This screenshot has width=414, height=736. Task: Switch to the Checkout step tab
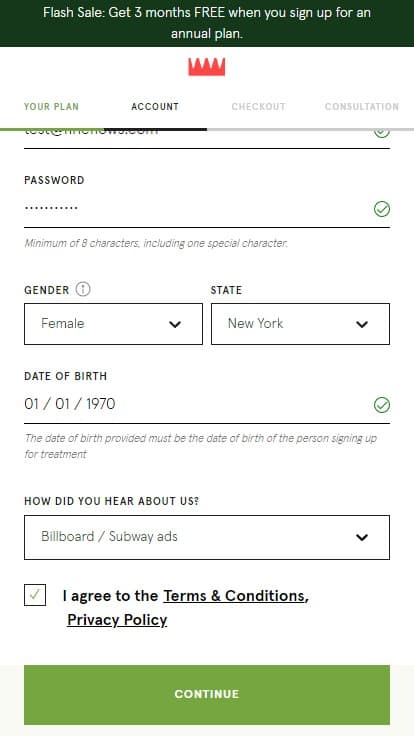[x=259, y=107]
